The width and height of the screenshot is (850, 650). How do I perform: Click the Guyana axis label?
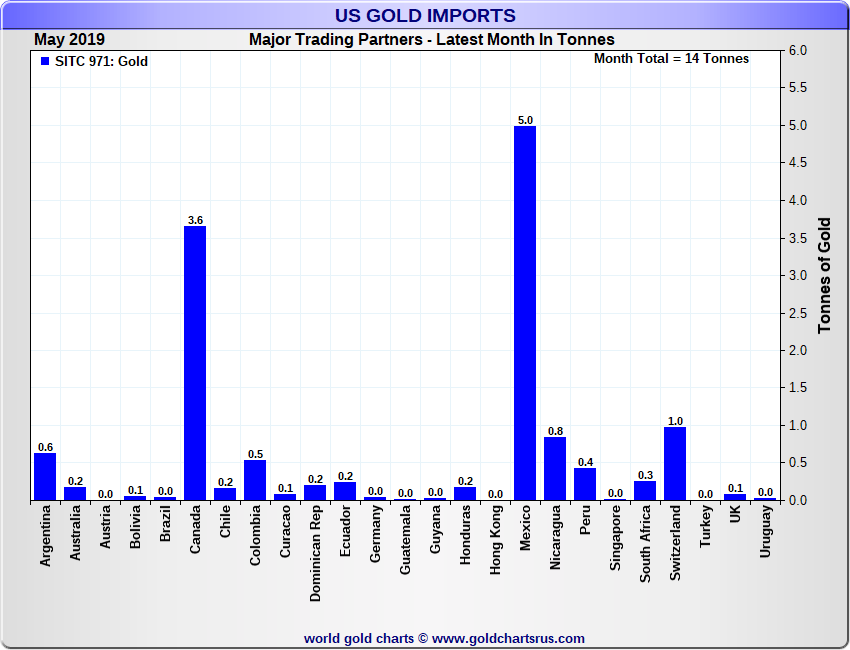pos(435,529)
